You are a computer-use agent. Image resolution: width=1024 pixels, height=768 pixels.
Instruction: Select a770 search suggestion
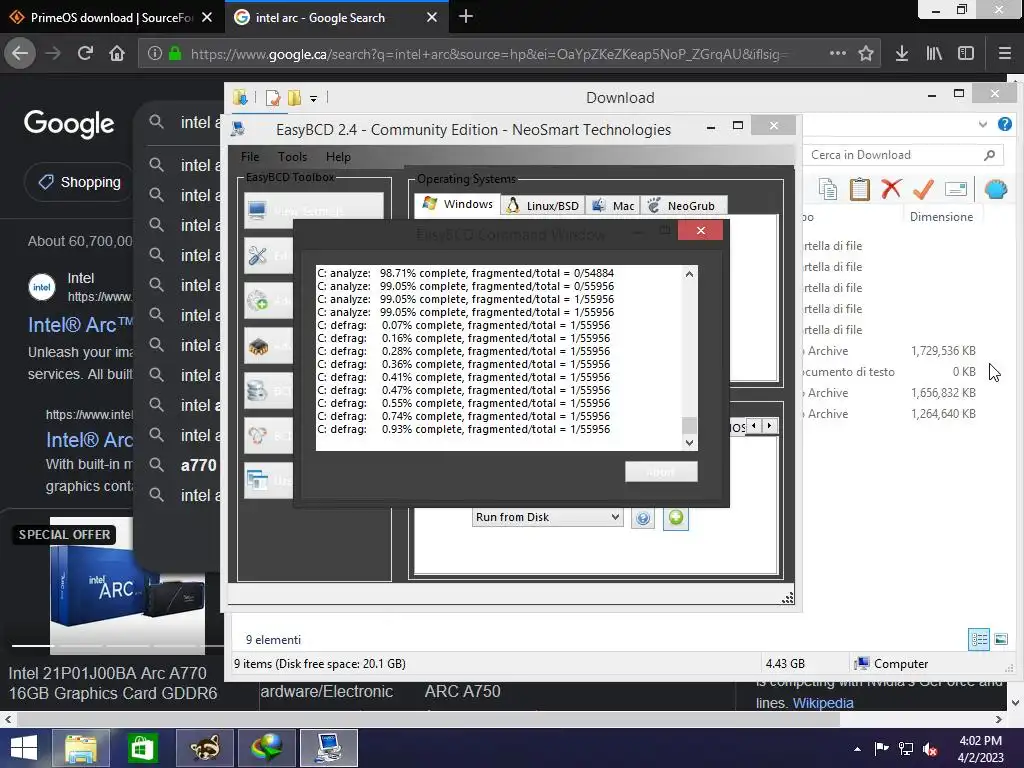[199, 465]
